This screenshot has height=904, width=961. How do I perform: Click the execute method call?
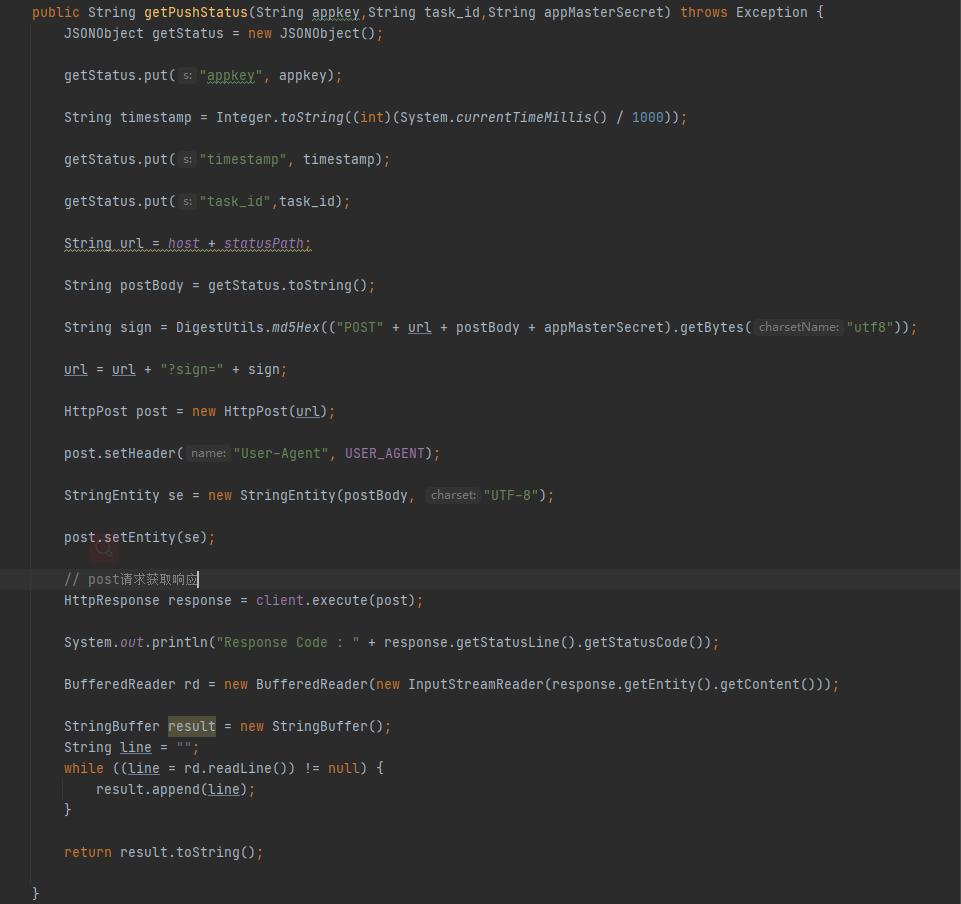(340, 600)
